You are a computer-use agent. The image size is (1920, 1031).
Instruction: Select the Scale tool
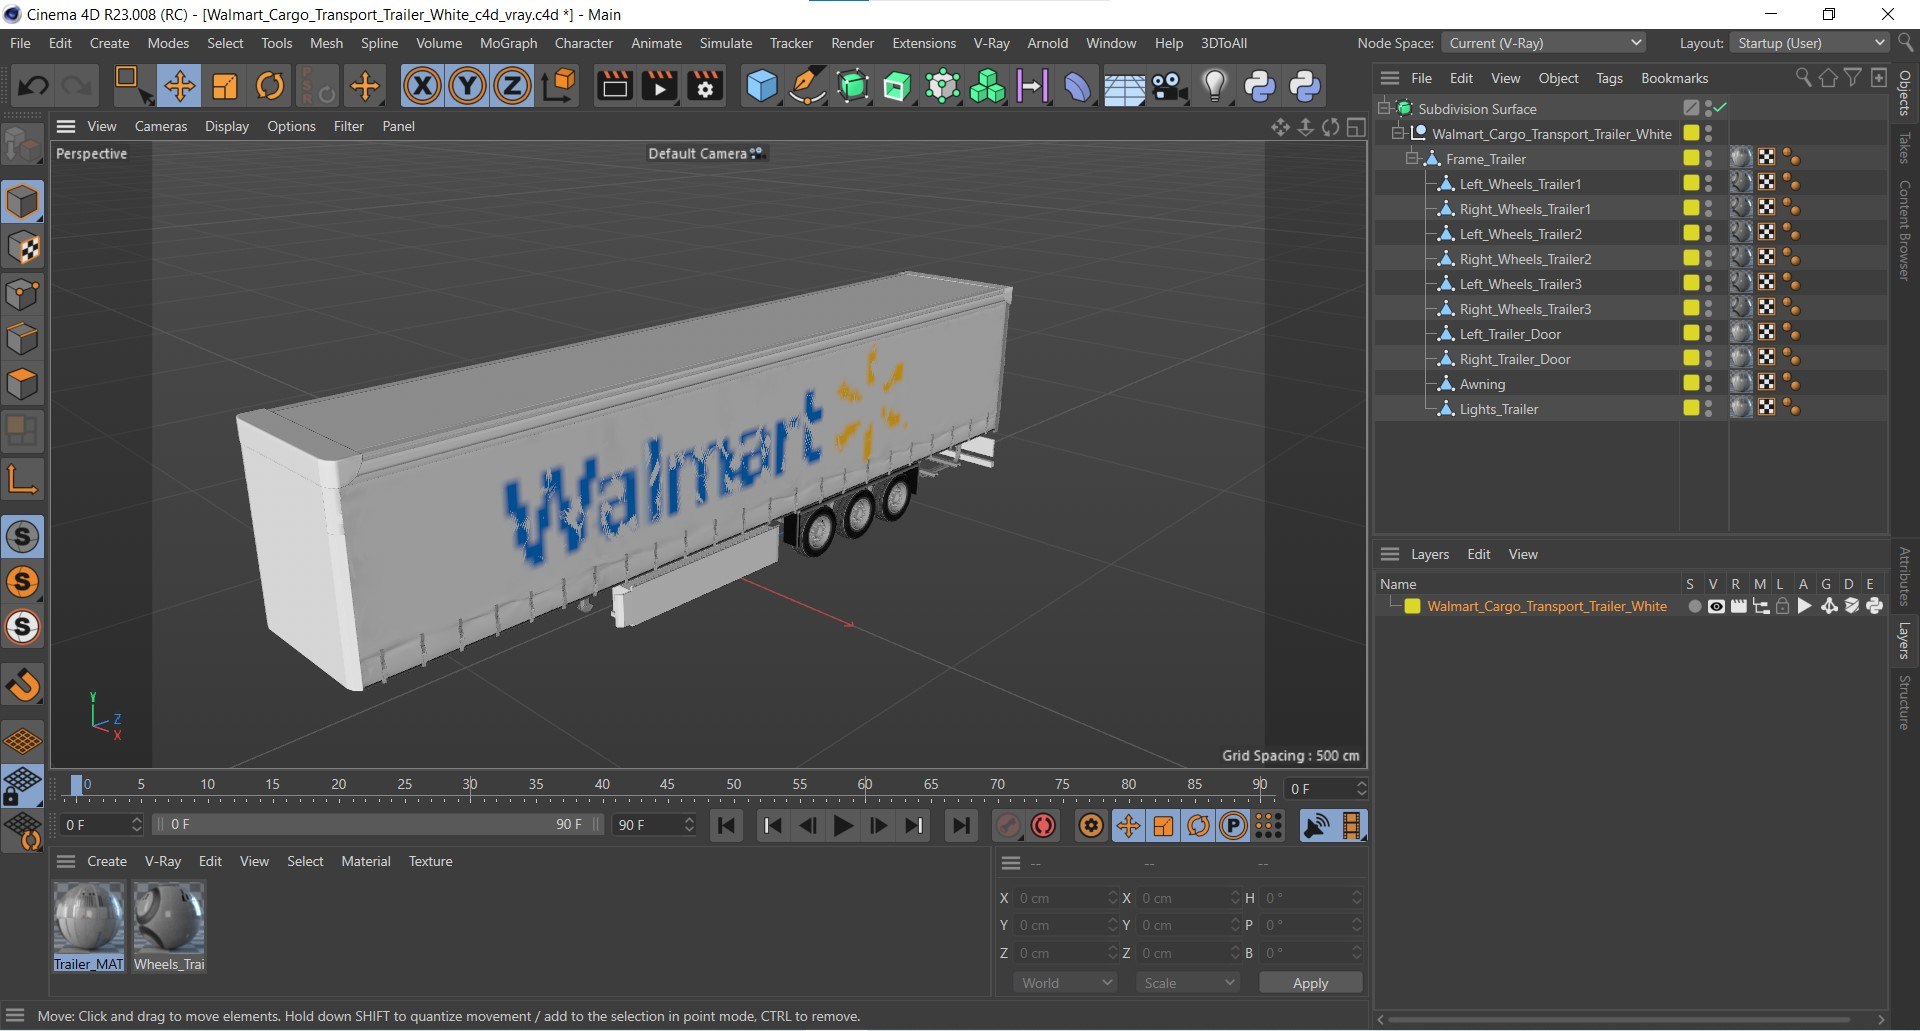(x=225, y=86)
